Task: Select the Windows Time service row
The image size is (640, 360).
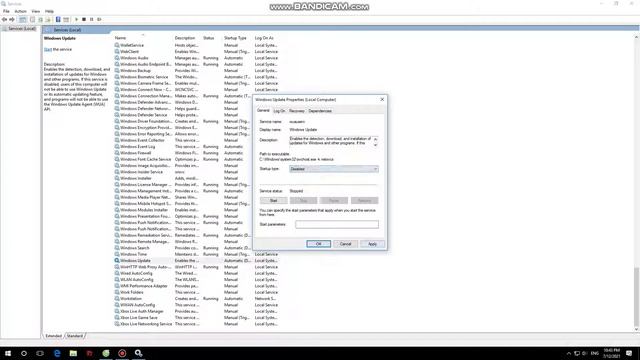Action: coord(196,254)
